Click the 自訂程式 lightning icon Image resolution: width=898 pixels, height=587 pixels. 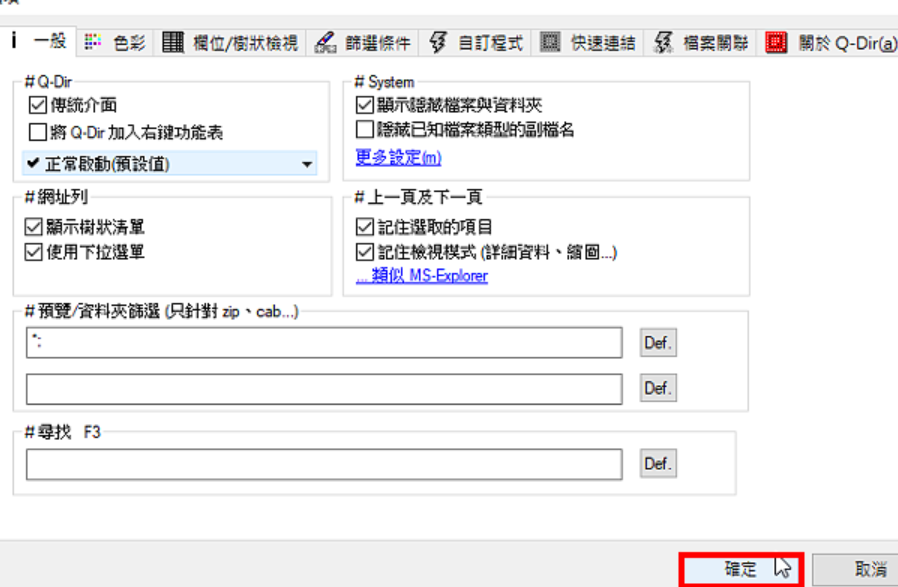point(438,42)
